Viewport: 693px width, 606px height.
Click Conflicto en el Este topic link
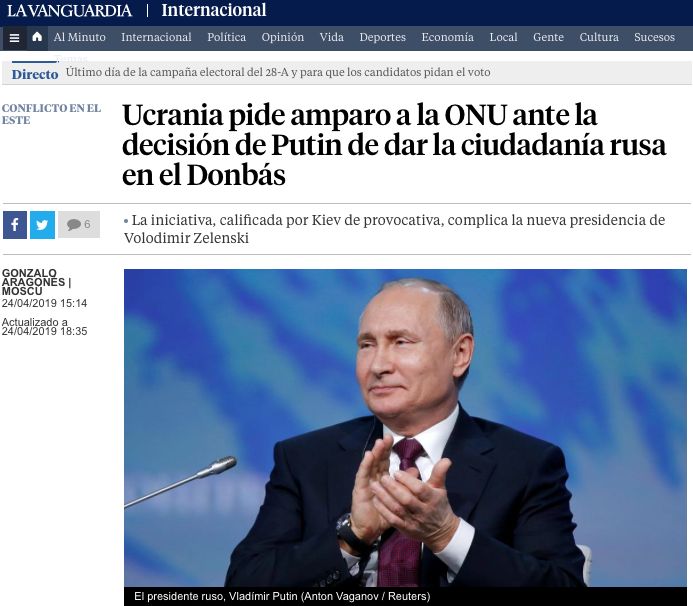[51, 114]
